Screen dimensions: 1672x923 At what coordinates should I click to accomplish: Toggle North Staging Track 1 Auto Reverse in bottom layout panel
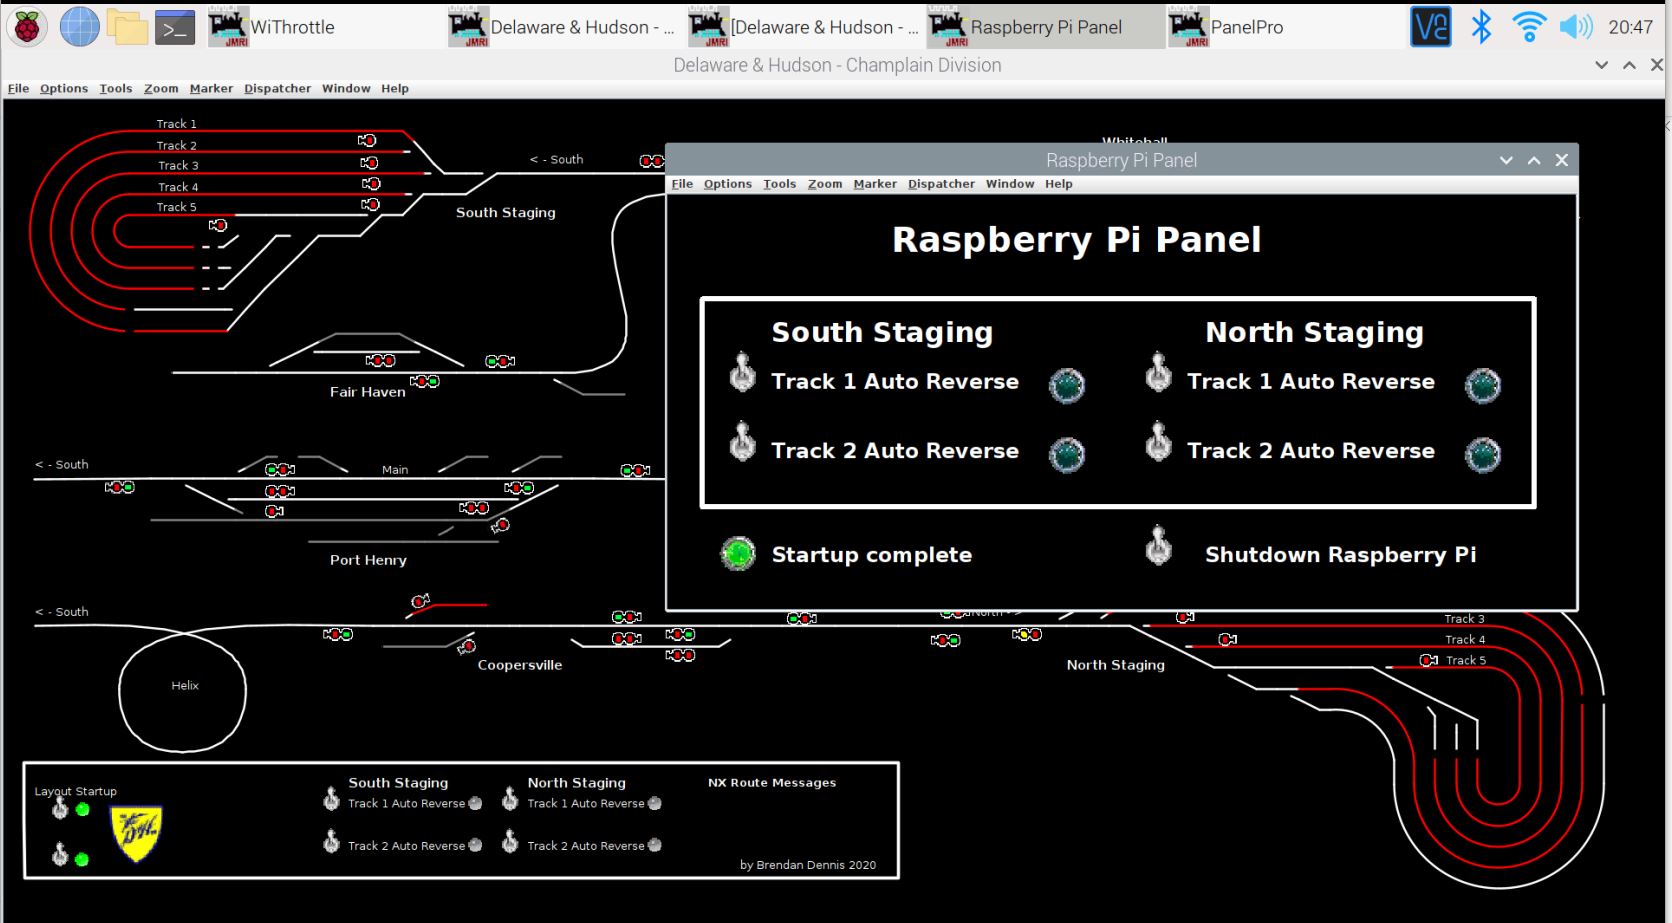[x=510, y=798]
